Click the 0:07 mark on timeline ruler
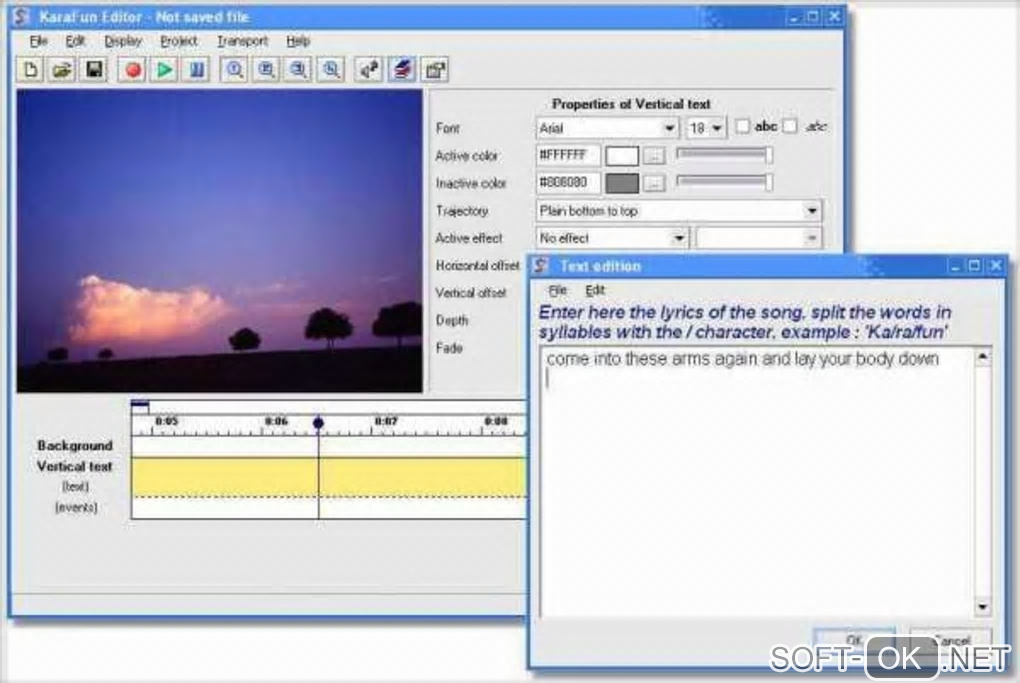Image resolution: width=1020 pixels, height=683 pixels. tap(386, 422)
